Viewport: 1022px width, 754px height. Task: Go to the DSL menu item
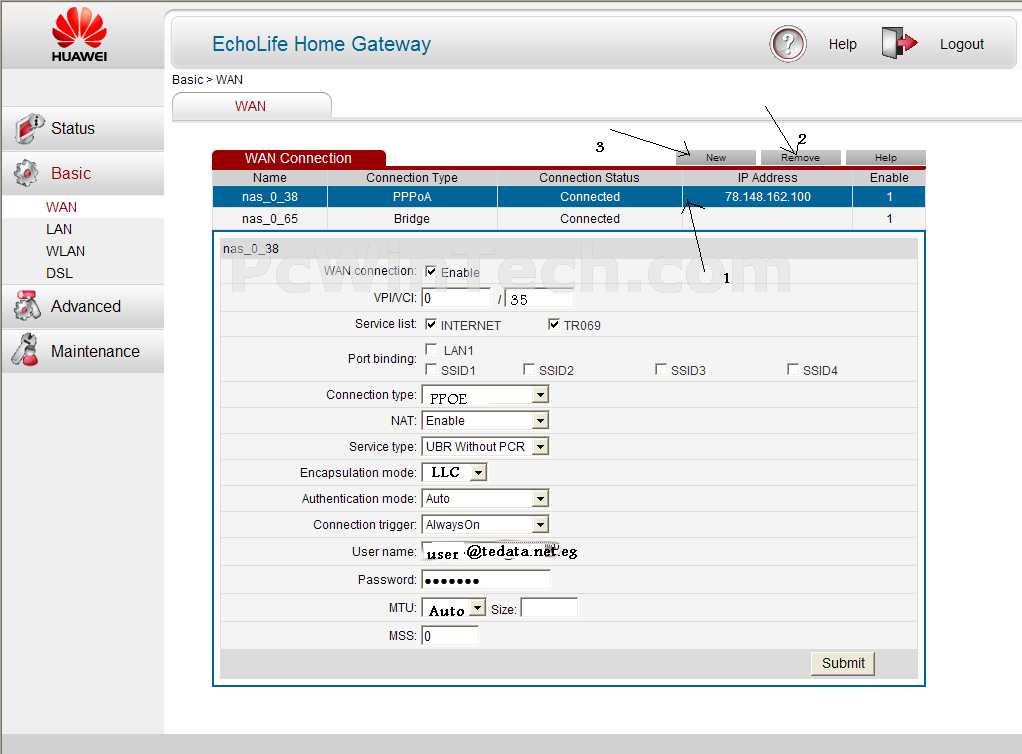[59, 273]
